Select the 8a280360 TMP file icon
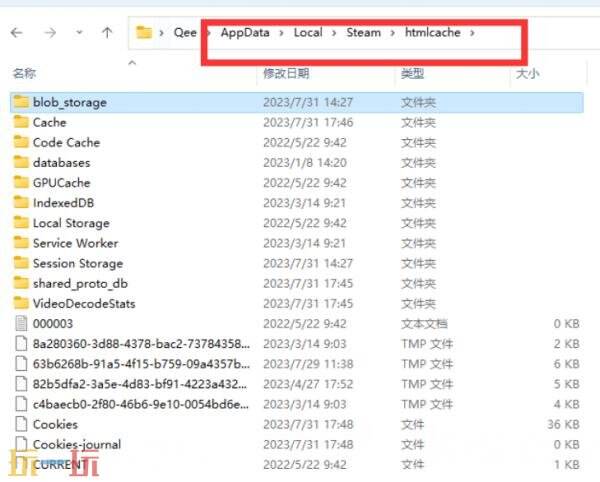Image resolution: width=600 pixels, height=482 pixels. click(x=21, y=344)
